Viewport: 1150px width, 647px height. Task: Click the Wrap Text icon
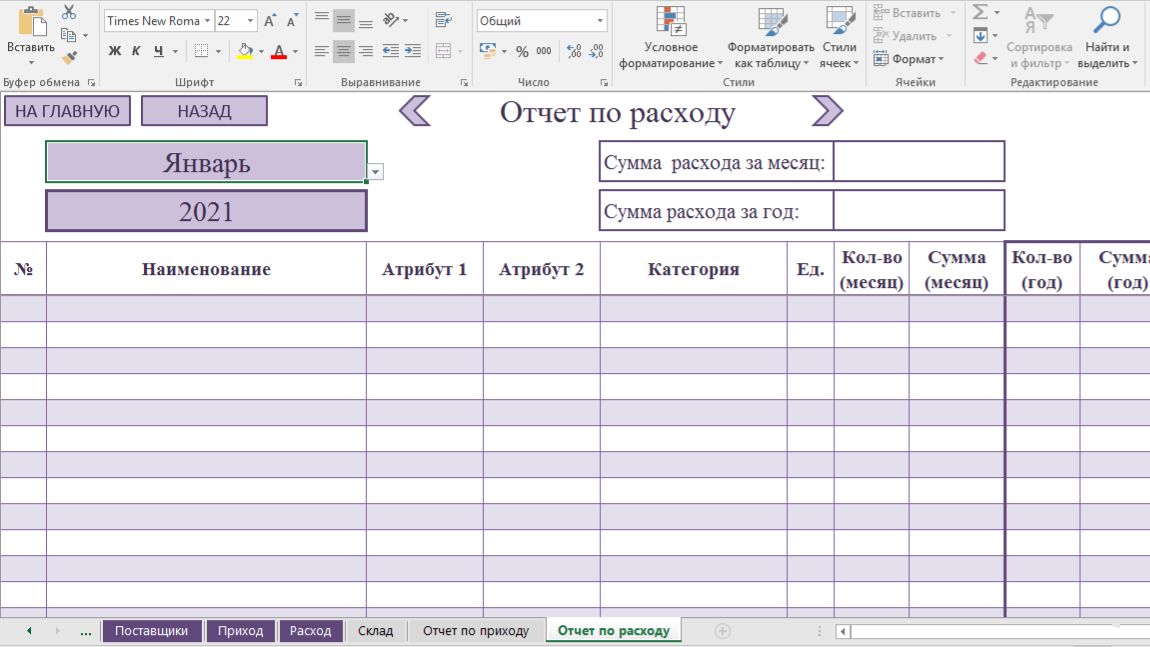coord(443,20)
